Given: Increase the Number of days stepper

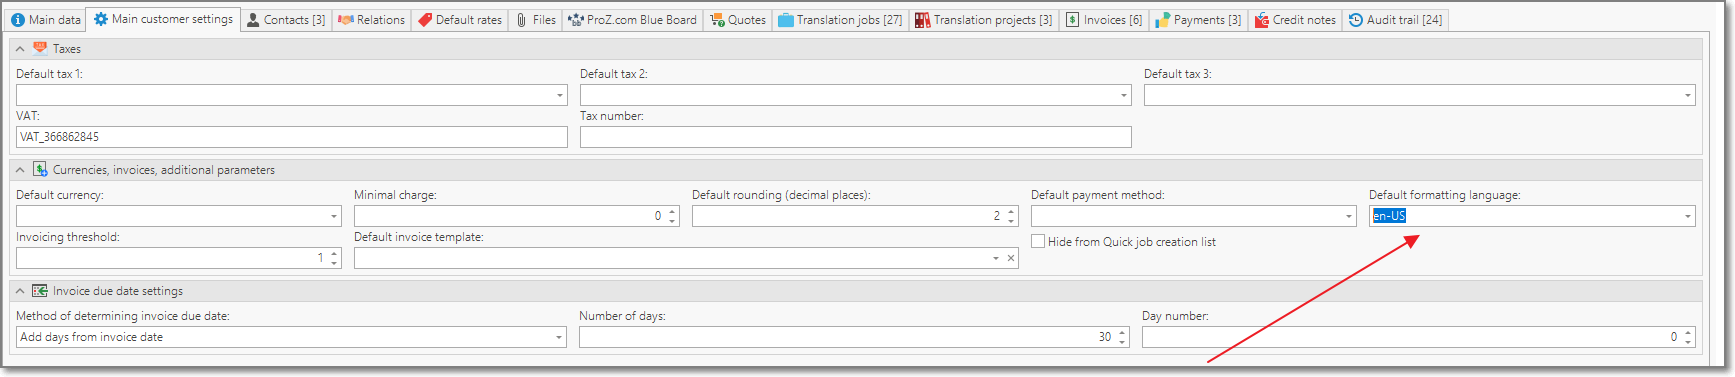Looking at the screenshot, I should [1123, 333].
